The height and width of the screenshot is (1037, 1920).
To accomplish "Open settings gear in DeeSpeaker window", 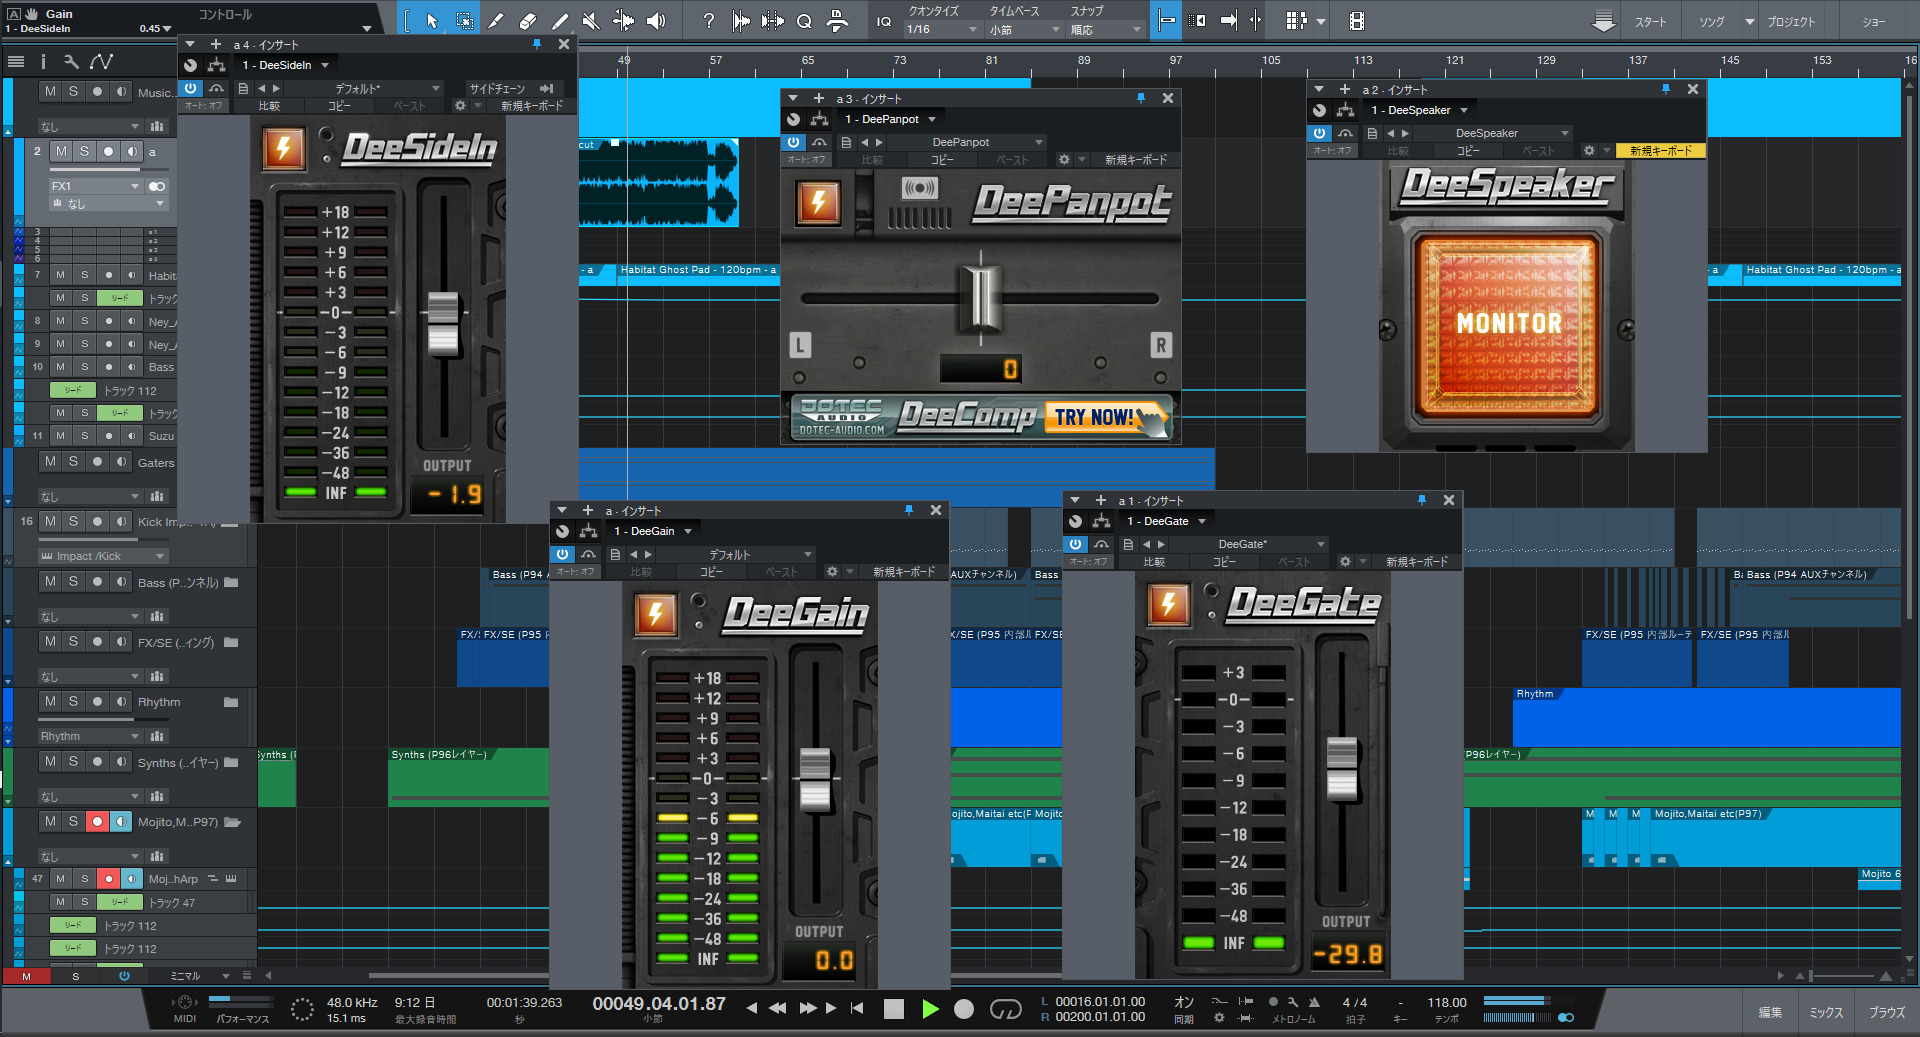I will [x=1589, y=150].
